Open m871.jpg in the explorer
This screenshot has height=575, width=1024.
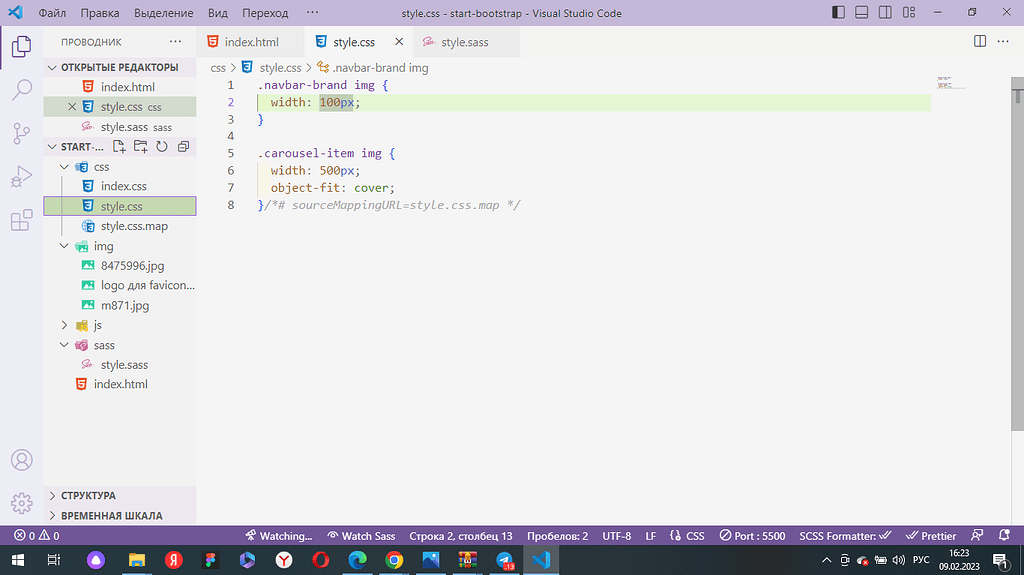124,305
